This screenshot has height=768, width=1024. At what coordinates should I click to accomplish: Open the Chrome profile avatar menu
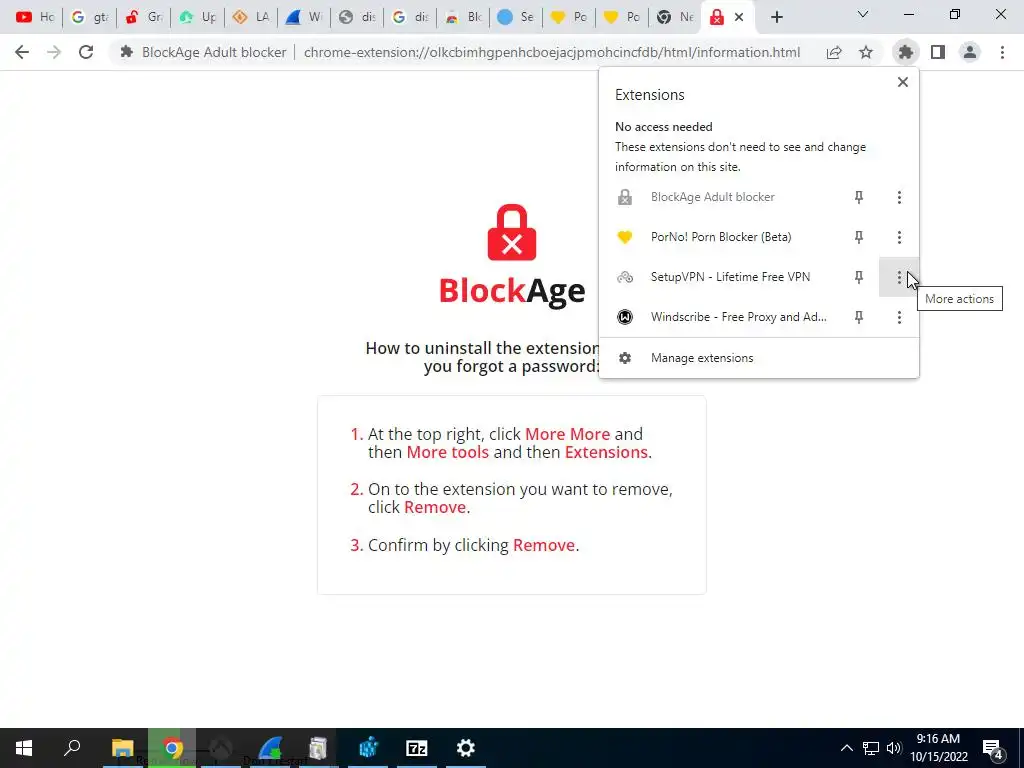click(970, 52)
